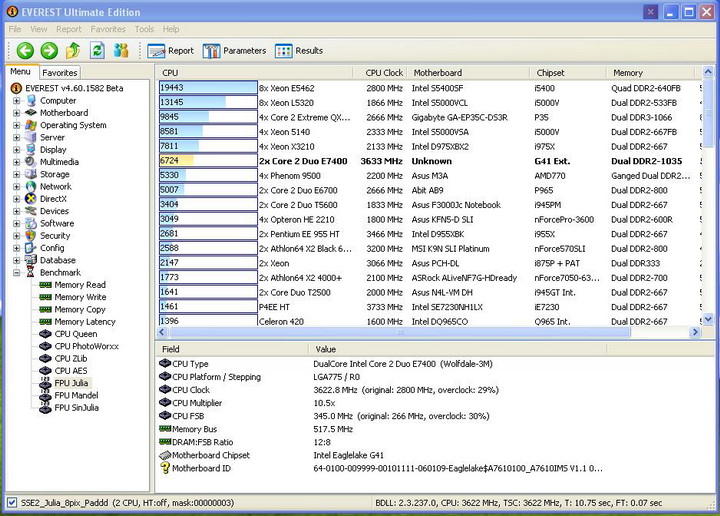Screen dimensions: 720x516
Task: Show benchmark Results
Action: (x=299, y=51)
